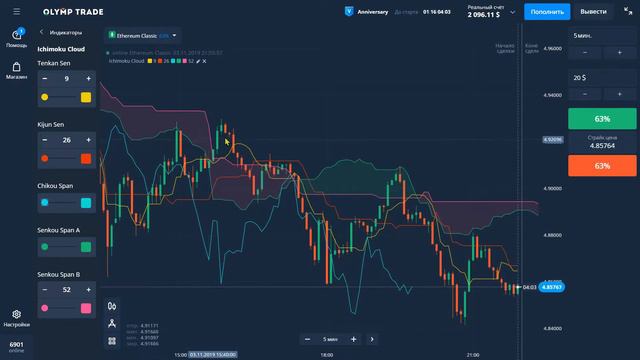Select the 5 min timeframe label
640x360 pixels.
pyautogui.click(x=330, y=339)
